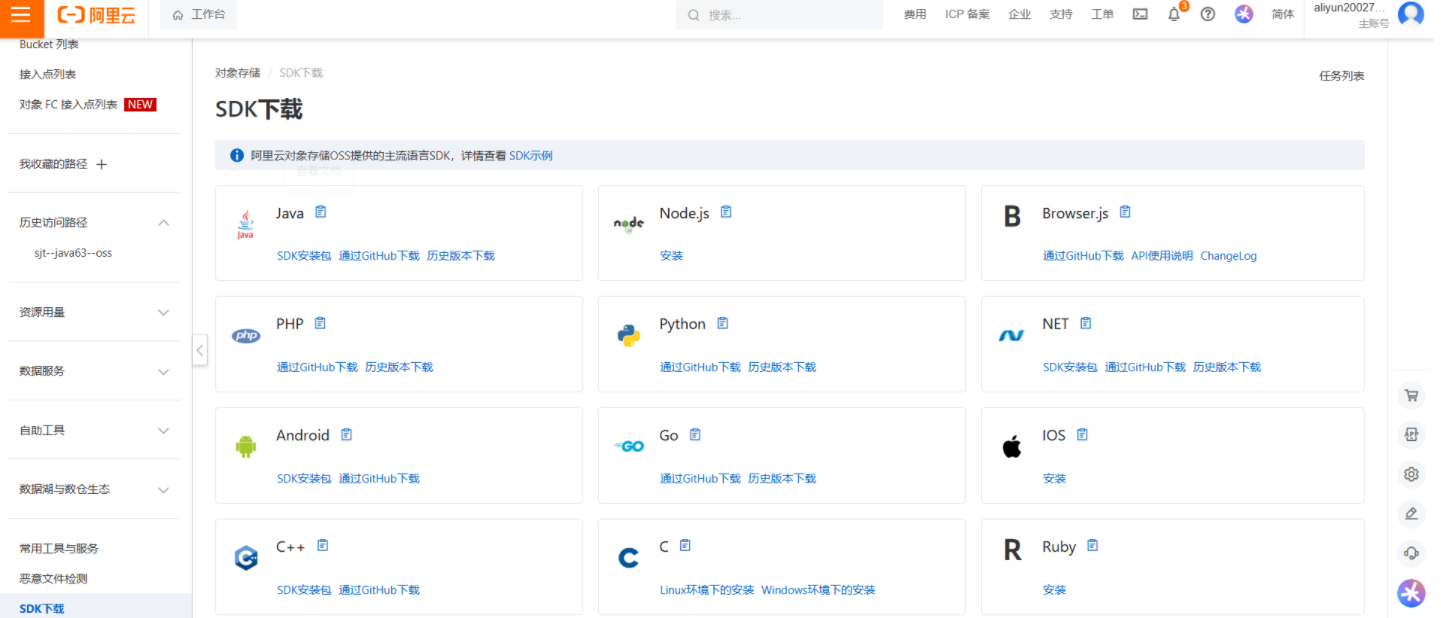The width and height of the screenshot is (1441, 618).
Task: Open the 工作台 workbench button
Action: point(199,15)
